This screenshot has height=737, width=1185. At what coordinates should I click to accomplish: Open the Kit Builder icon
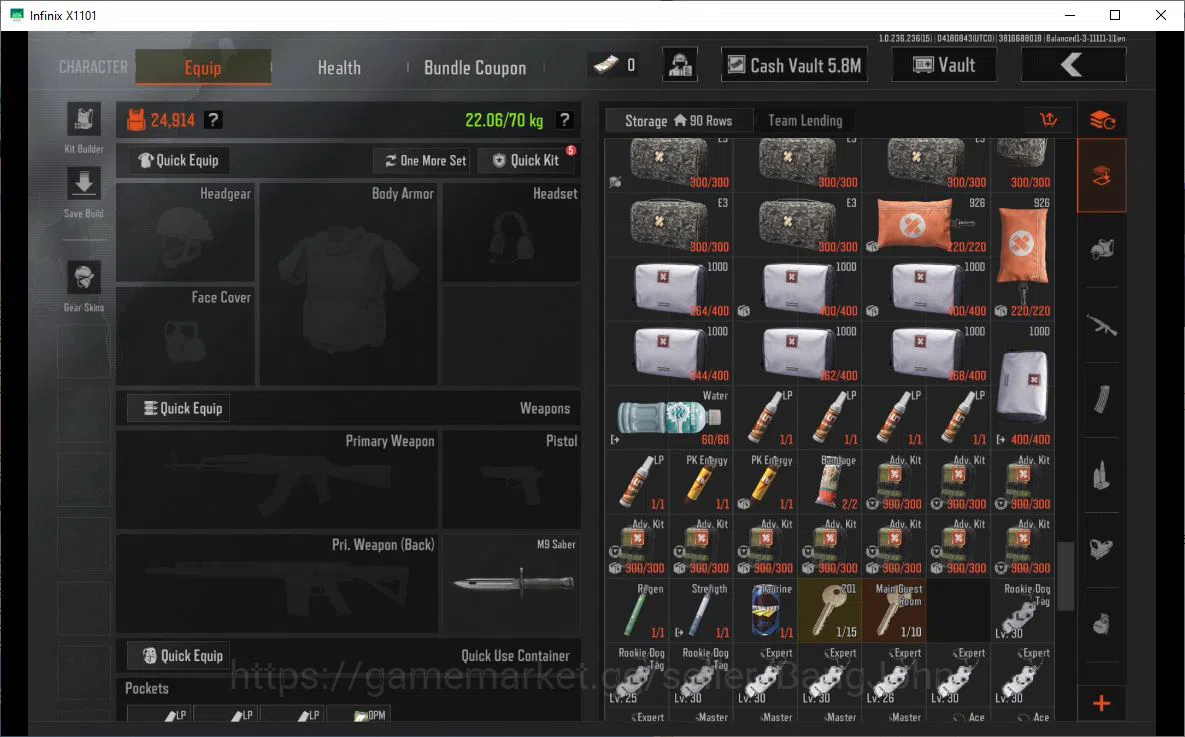coord(84,119)
